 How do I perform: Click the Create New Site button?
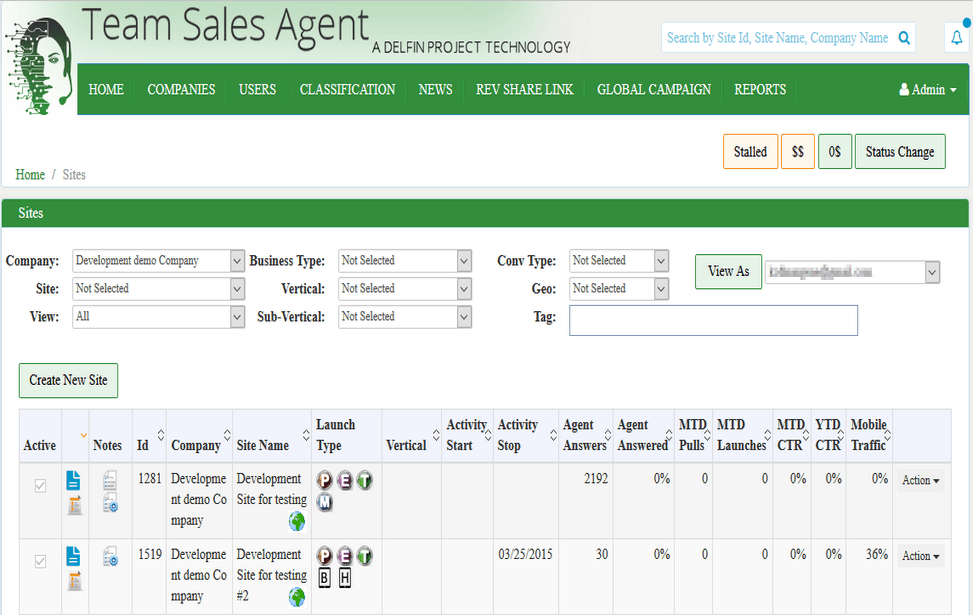[68, 380]
